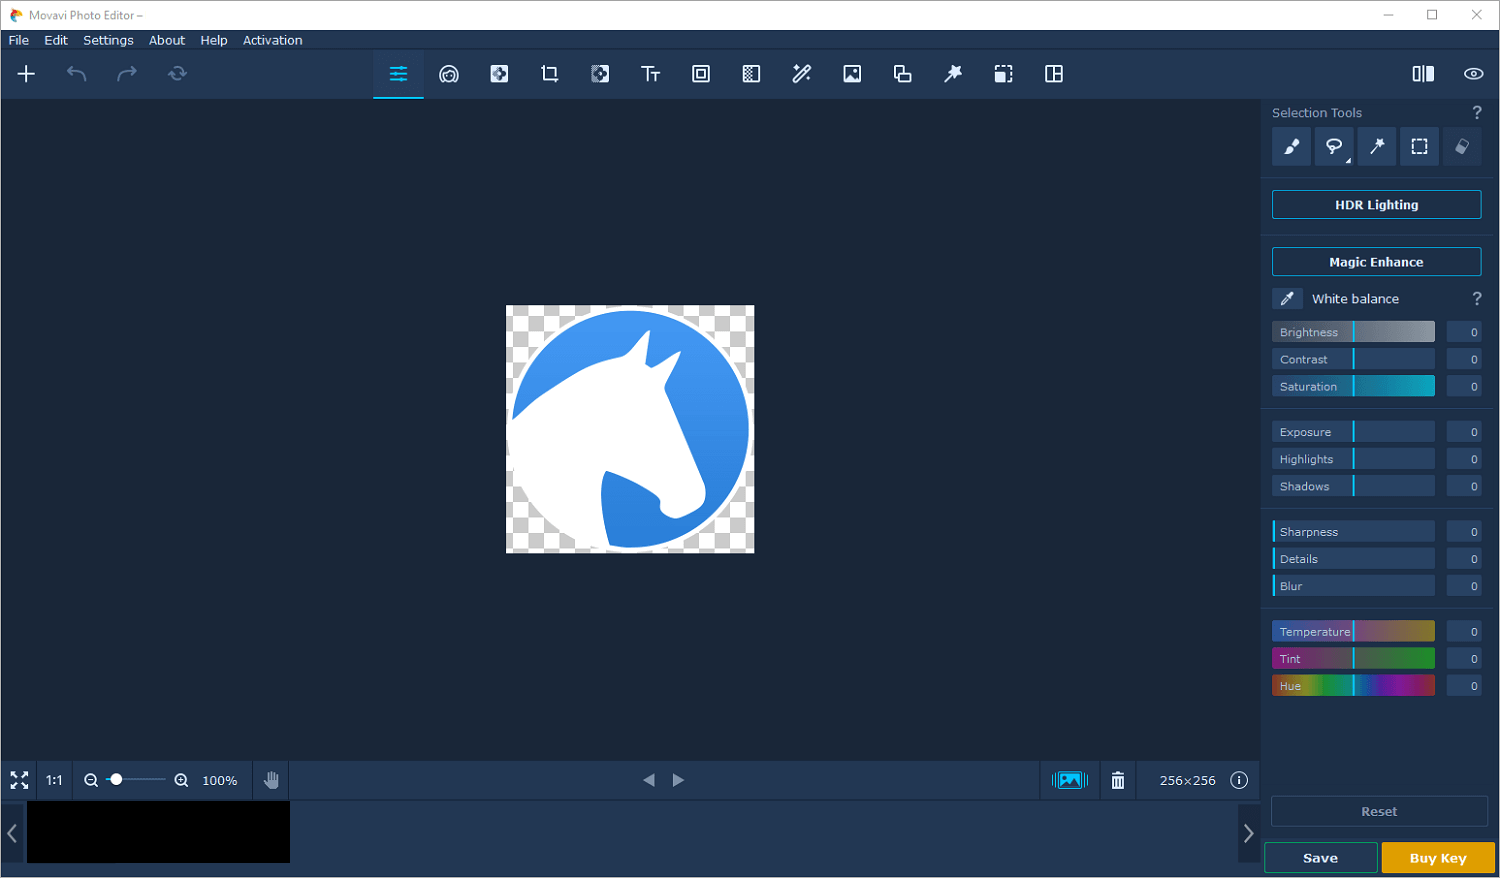Toggle the filmstrip panel

click(x=1069, y=780)
